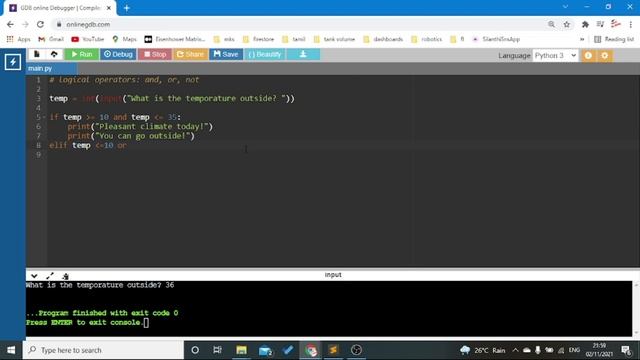The width and height of the screenshot is (640, 360).
Task: Open the dashboards bookmarks folder
Action: coord(383,39)
